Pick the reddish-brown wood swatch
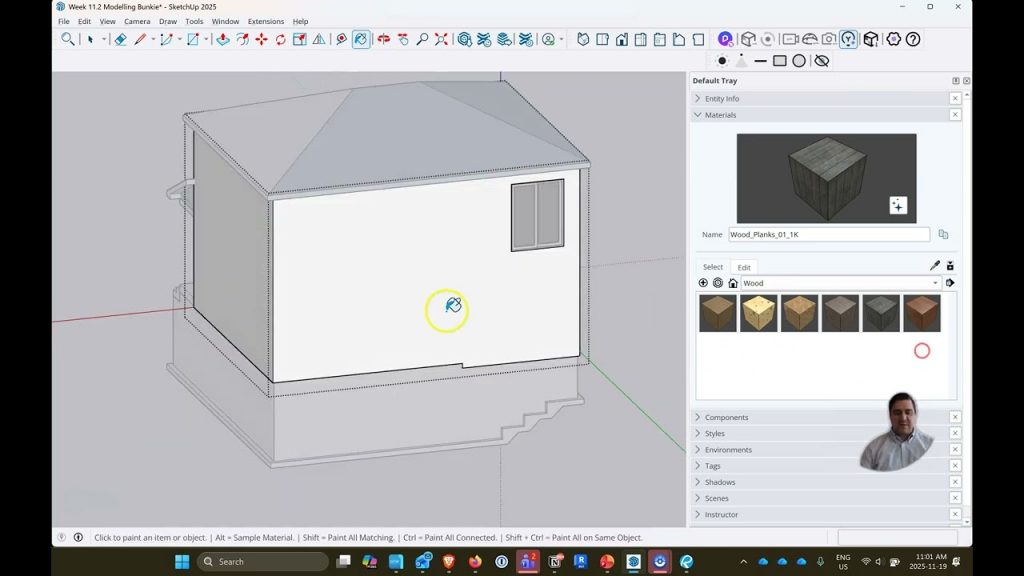This screenshot has width=1024, height=576. click(921, 313)
